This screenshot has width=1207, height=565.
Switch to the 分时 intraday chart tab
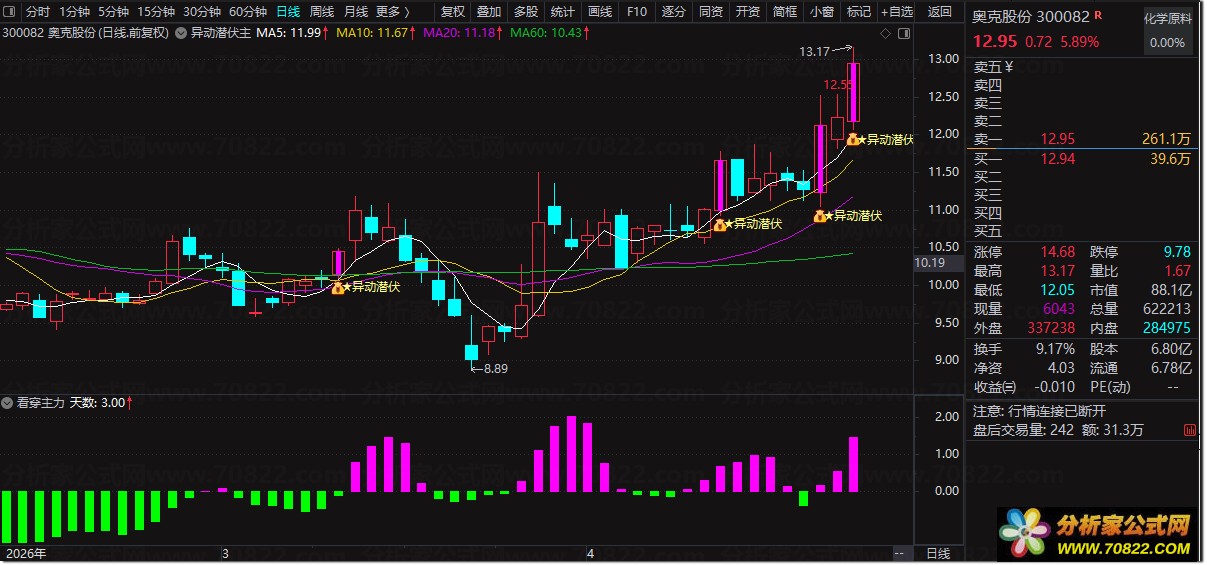[x=37, y=12]
